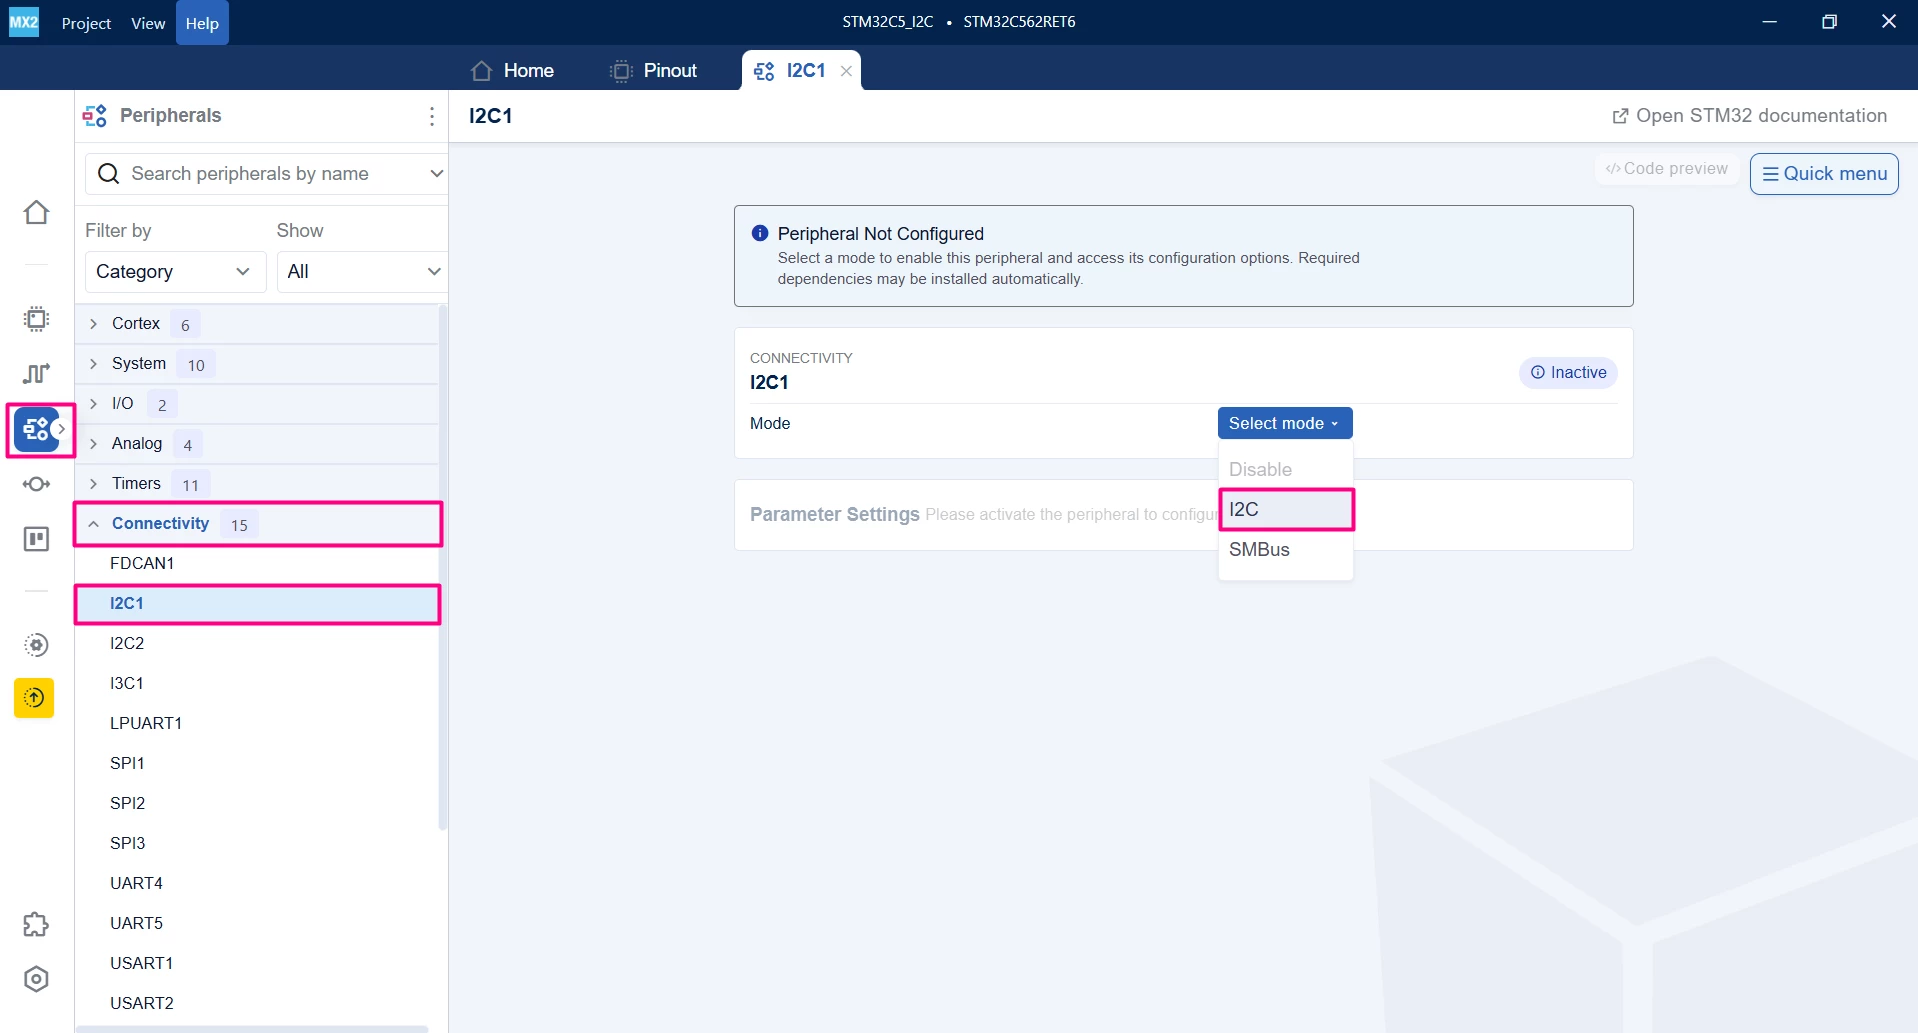The width and height of the screenshot is (1918, 1033).
Task: Open the Filter by Category dropdown
Action: [x=175, y=272]
